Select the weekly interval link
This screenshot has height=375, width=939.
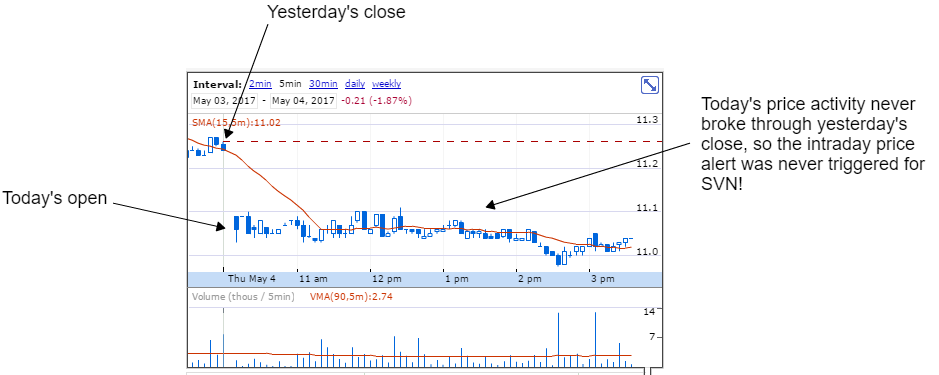386,84
